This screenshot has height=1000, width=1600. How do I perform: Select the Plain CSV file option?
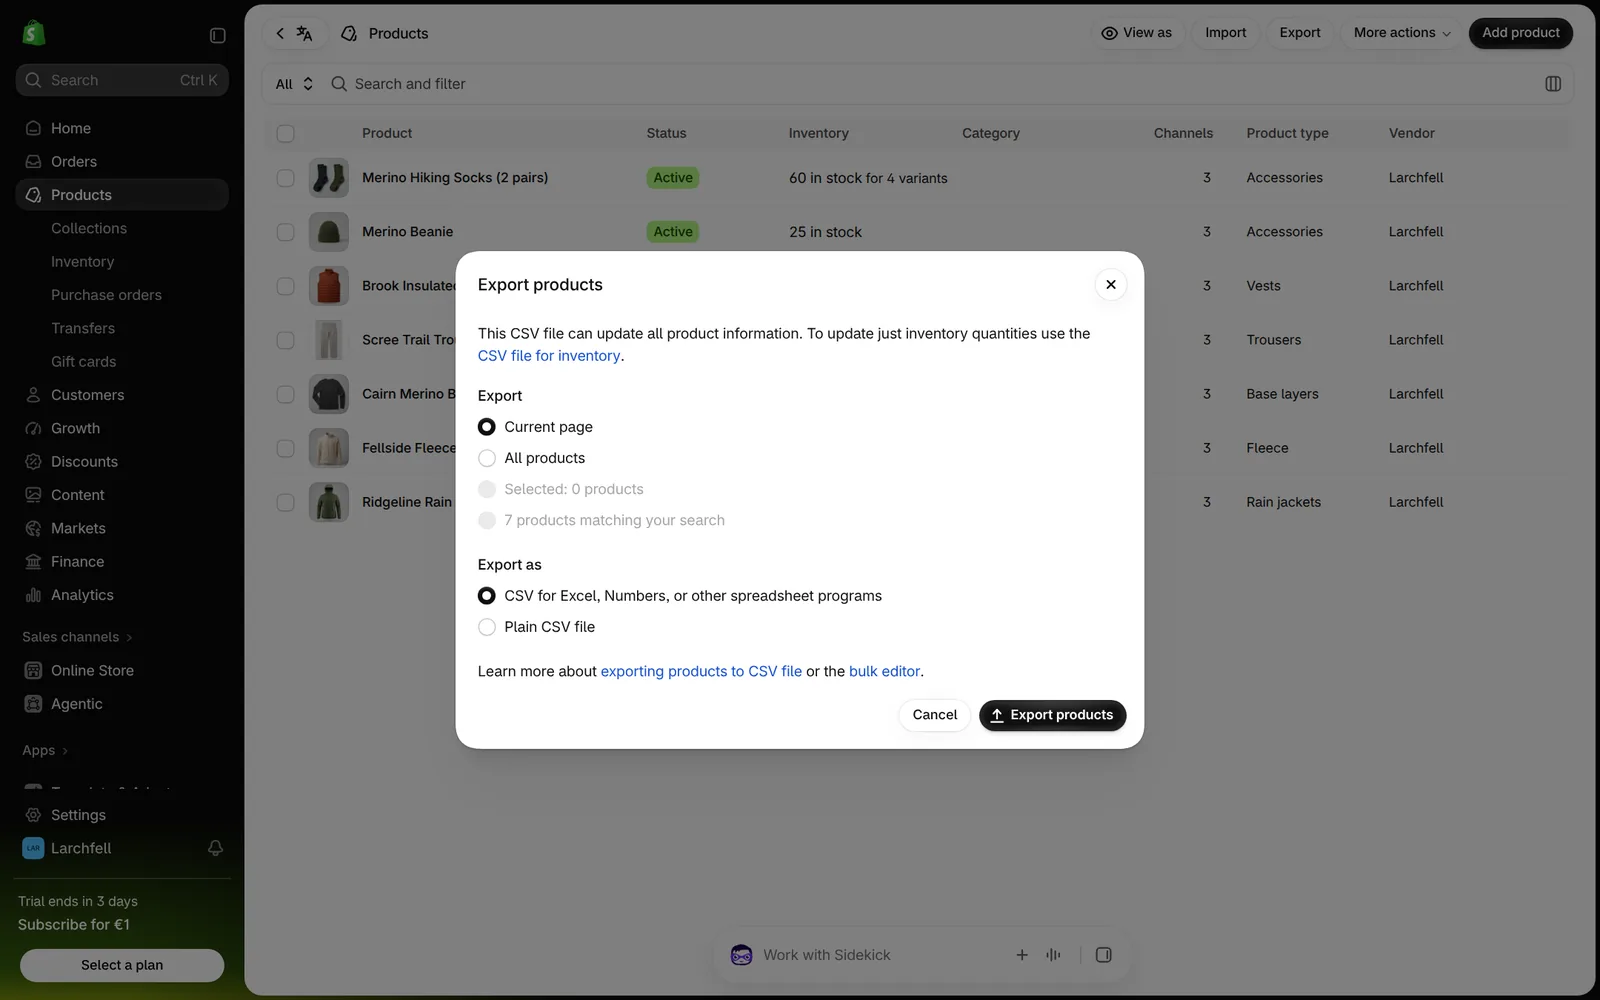(487, 627)
